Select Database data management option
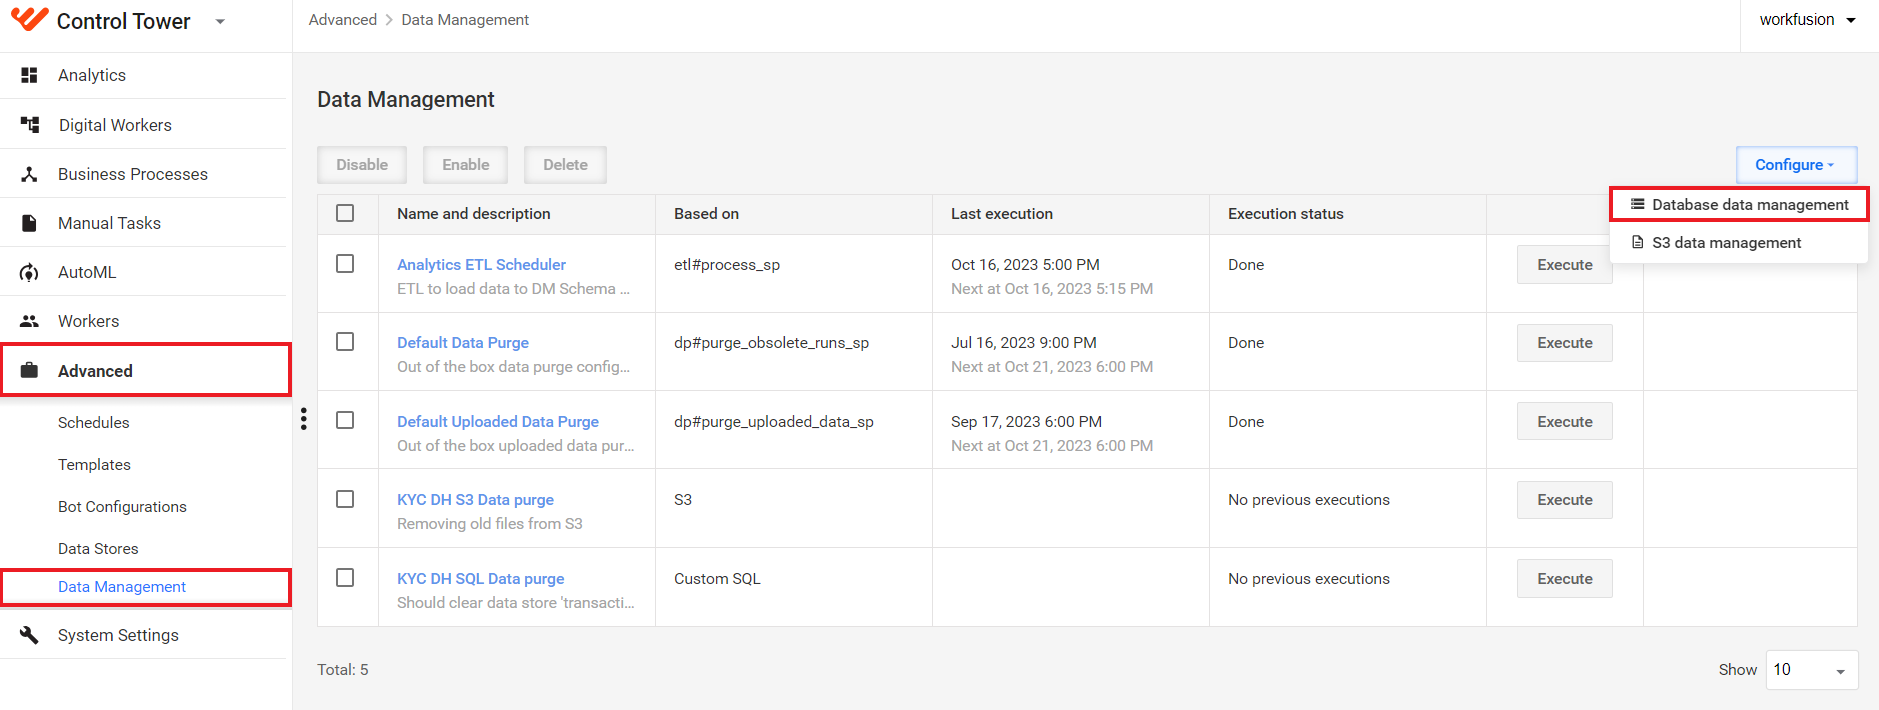This screenshot has width=1879, height=710. [1739, 204]
